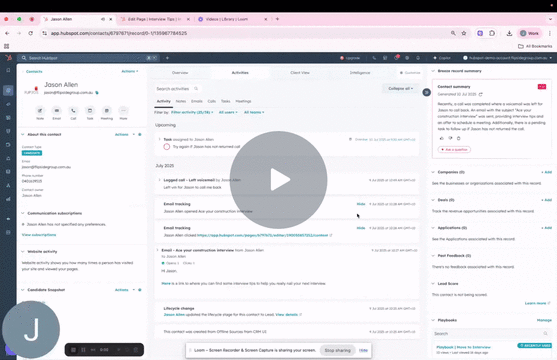Collapse the Deals section
557x360 pixels.
tap(433, 200)
